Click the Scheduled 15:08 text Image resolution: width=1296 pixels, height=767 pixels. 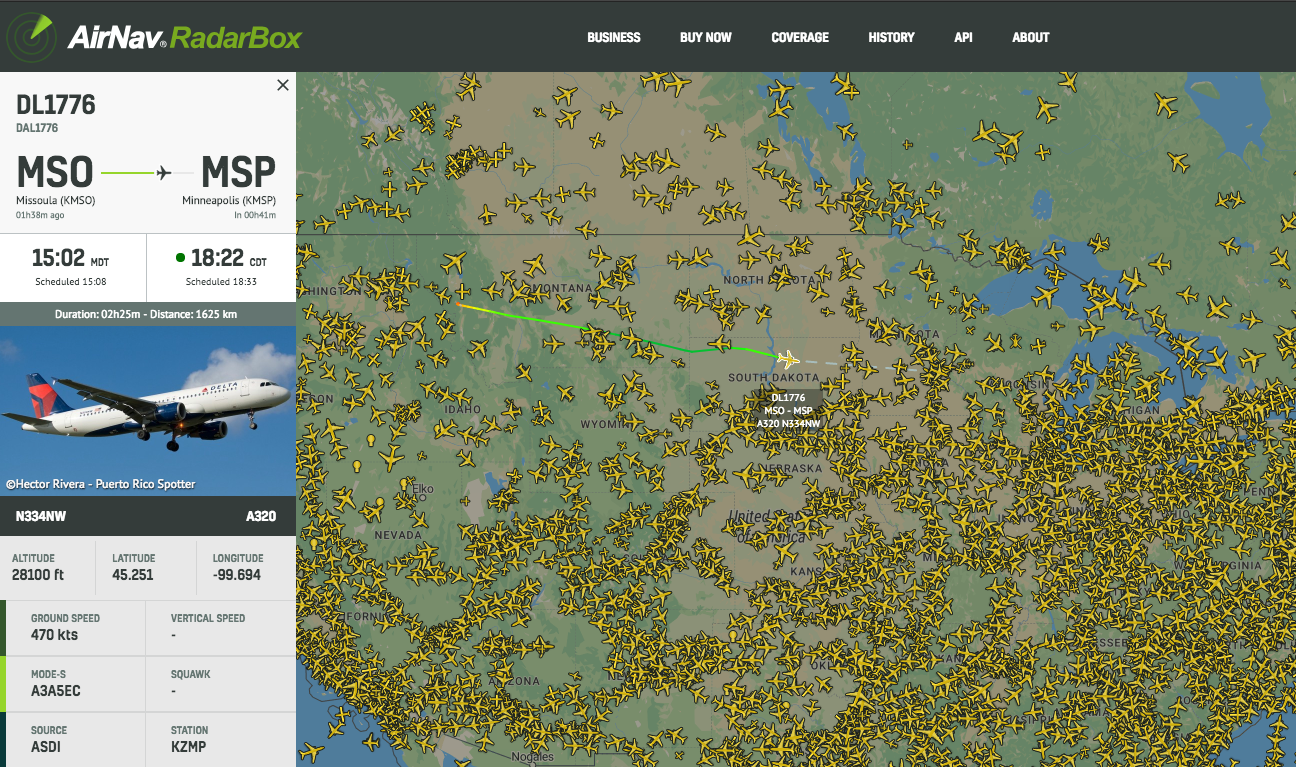point(71,282)
